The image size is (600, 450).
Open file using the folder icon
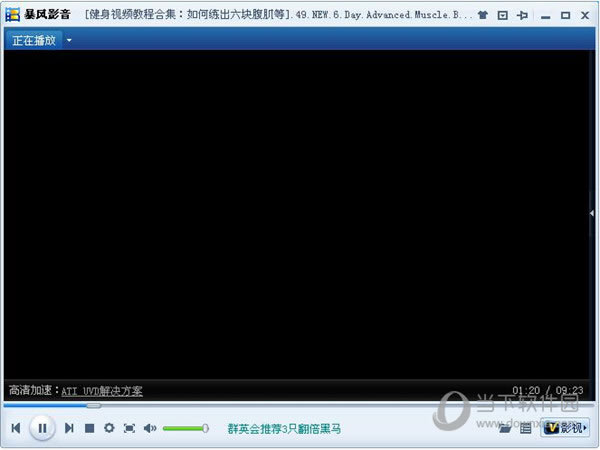point(506,429)
